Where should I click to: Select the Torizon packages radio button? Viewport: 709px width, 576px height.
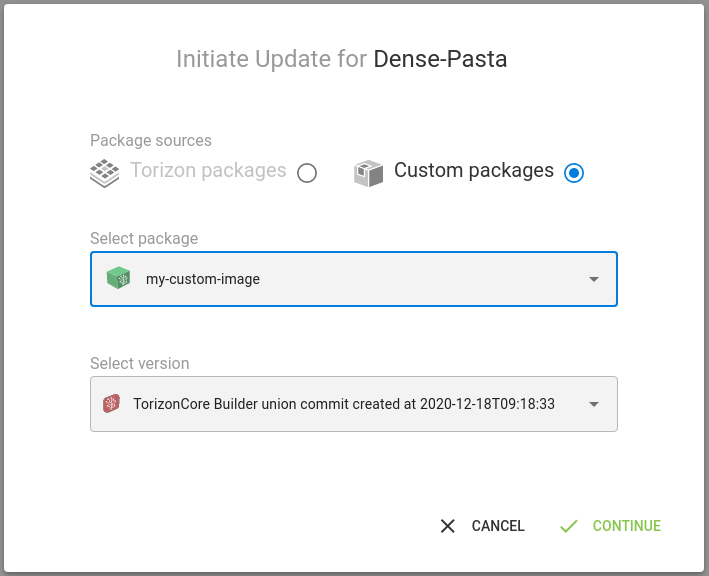coord(307,173)
